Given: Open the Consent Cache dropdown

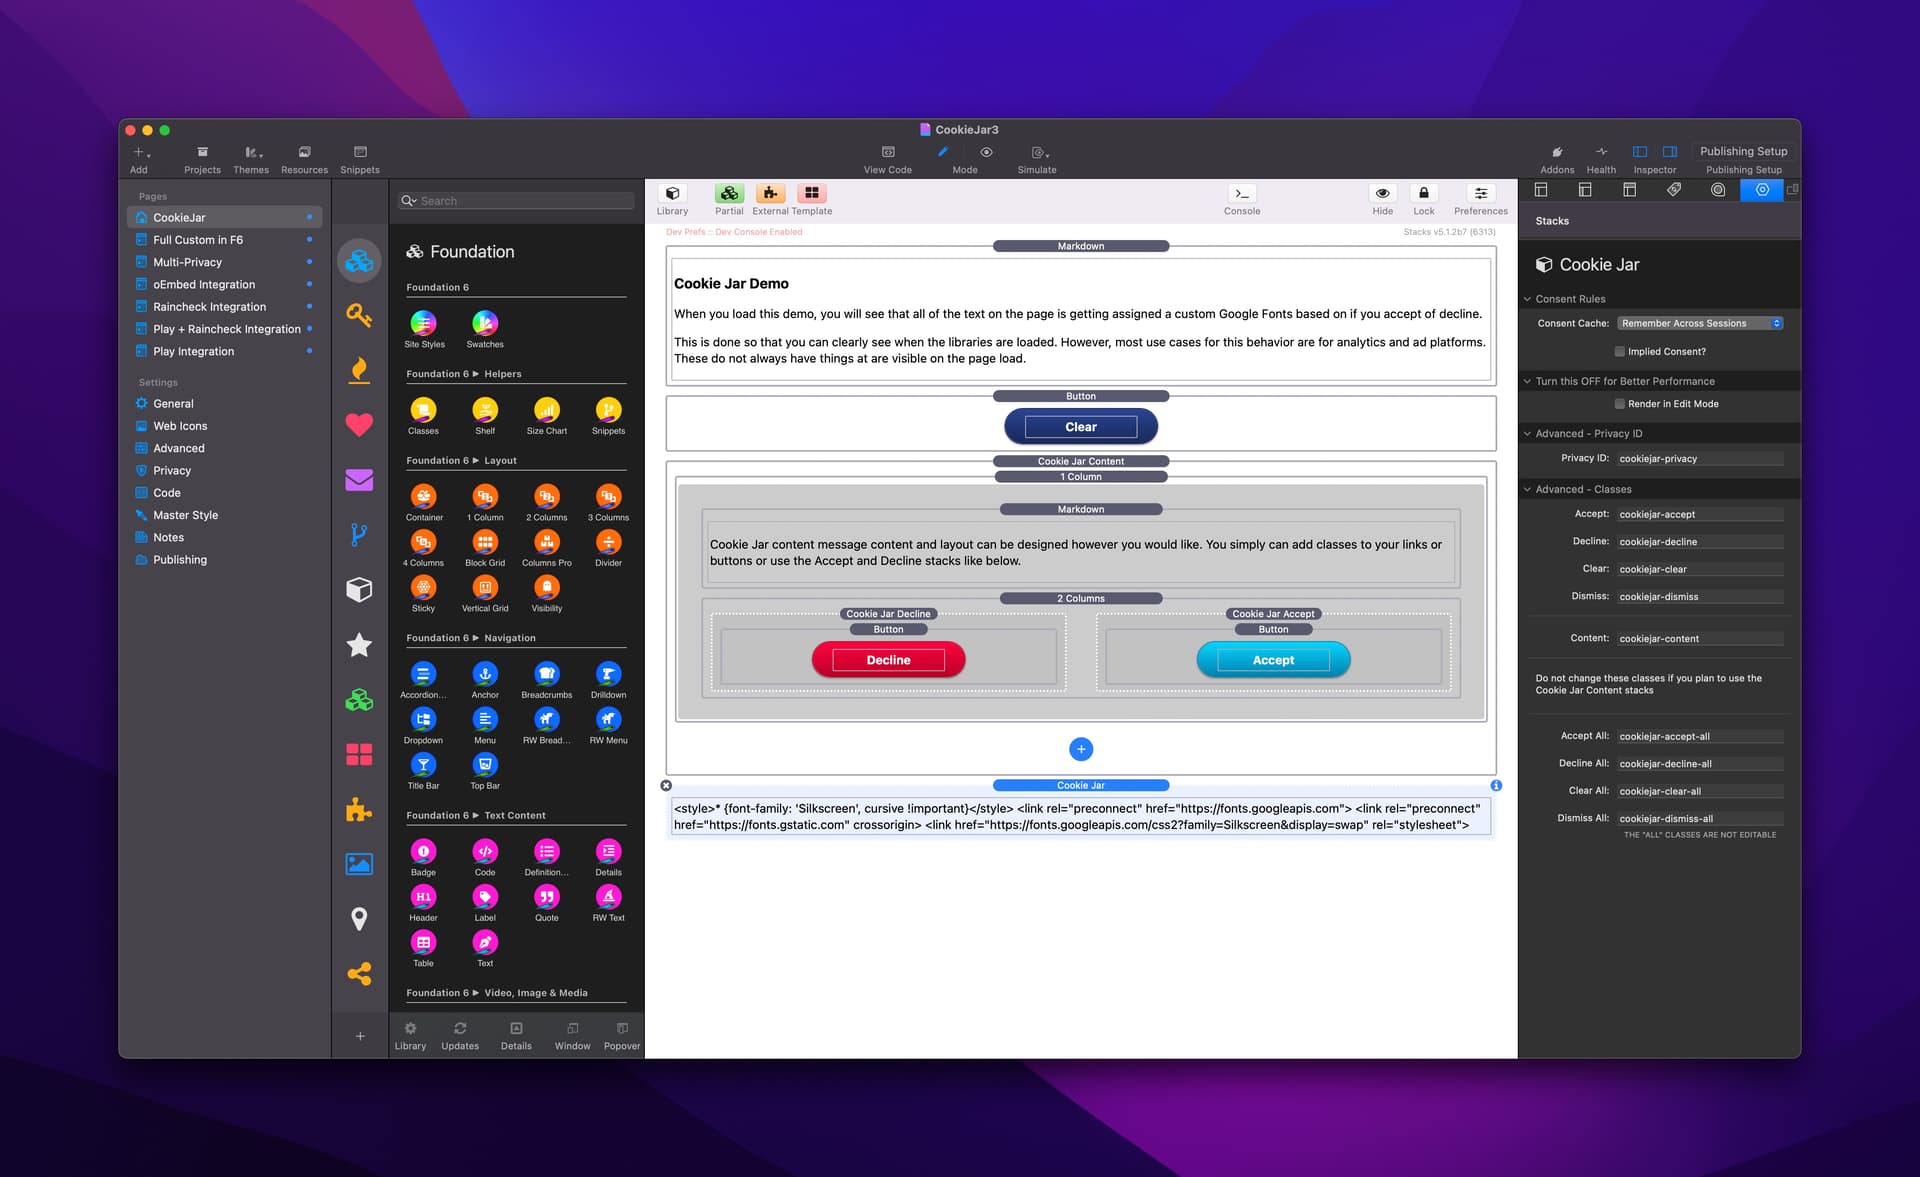Looking at the screenshot, I should (x=1700, y=323).
